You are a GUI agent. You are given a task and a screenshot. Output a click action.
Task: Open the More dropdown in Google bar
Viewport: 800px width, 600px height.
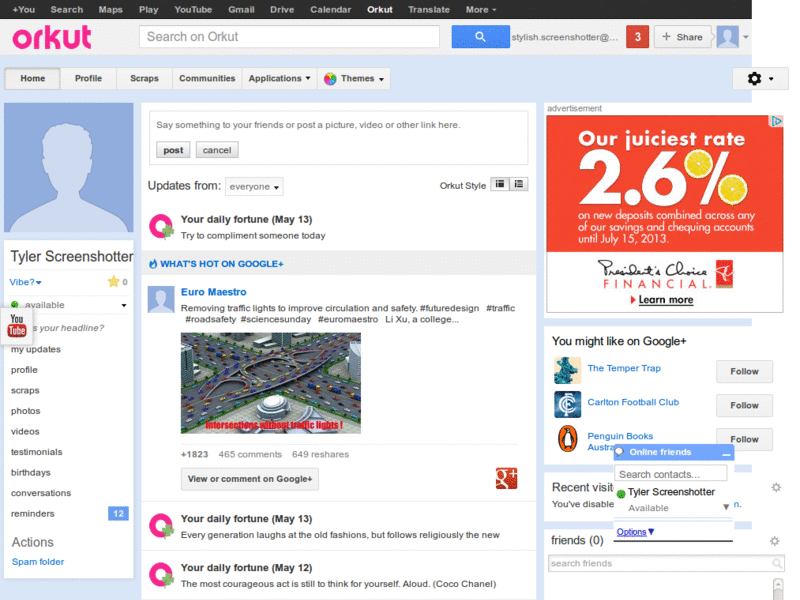pos(481,9)
